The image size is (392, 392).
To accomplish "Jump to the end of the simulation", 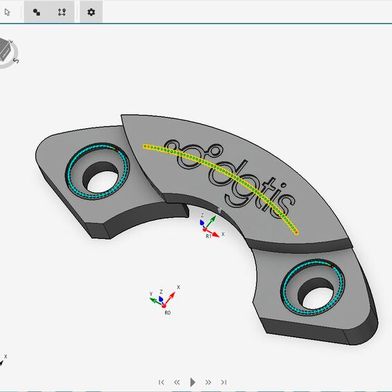I will pyautogui.click(x=224, y=382).
